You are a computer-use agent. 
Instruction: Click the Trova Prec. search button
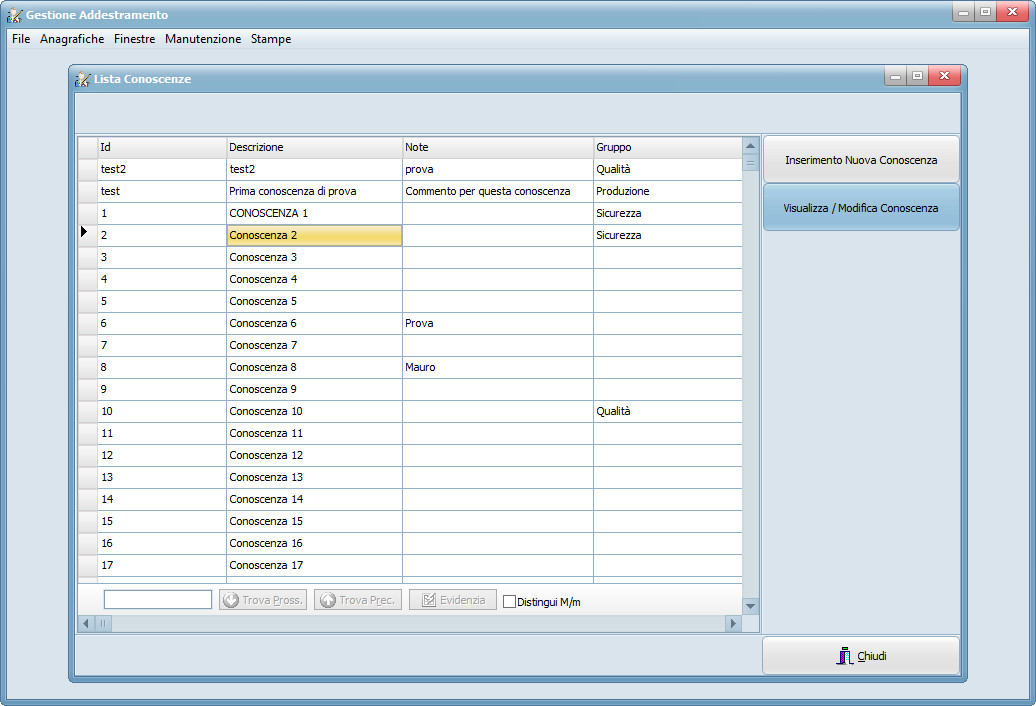click(x=358, y=600)
